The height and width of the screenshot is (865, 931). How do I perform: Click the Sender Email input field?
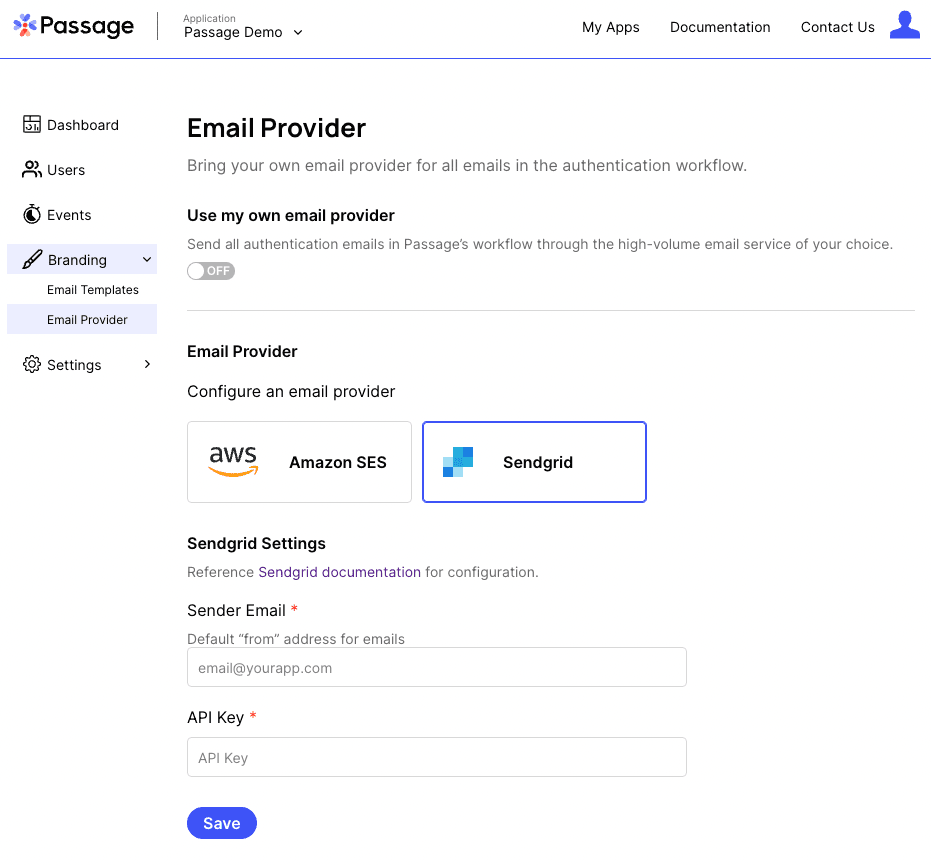pos(437,667)
